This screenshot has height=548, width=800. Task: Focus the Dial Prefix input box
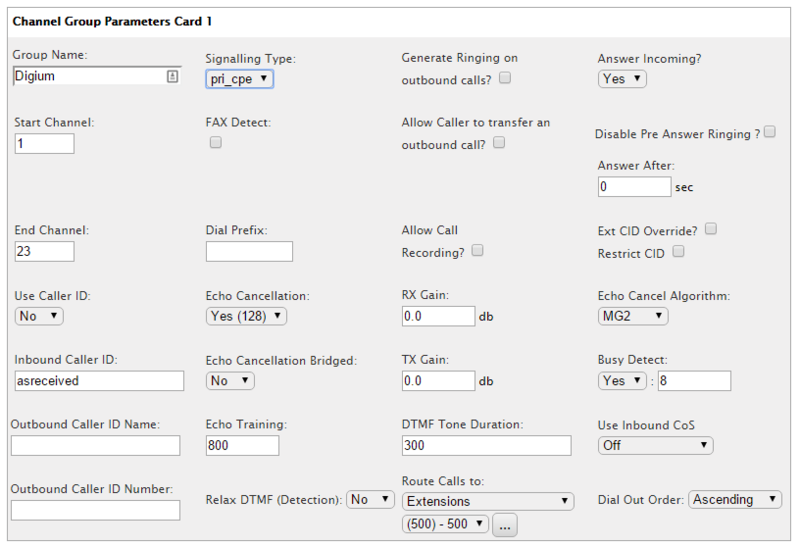point(249,251)
